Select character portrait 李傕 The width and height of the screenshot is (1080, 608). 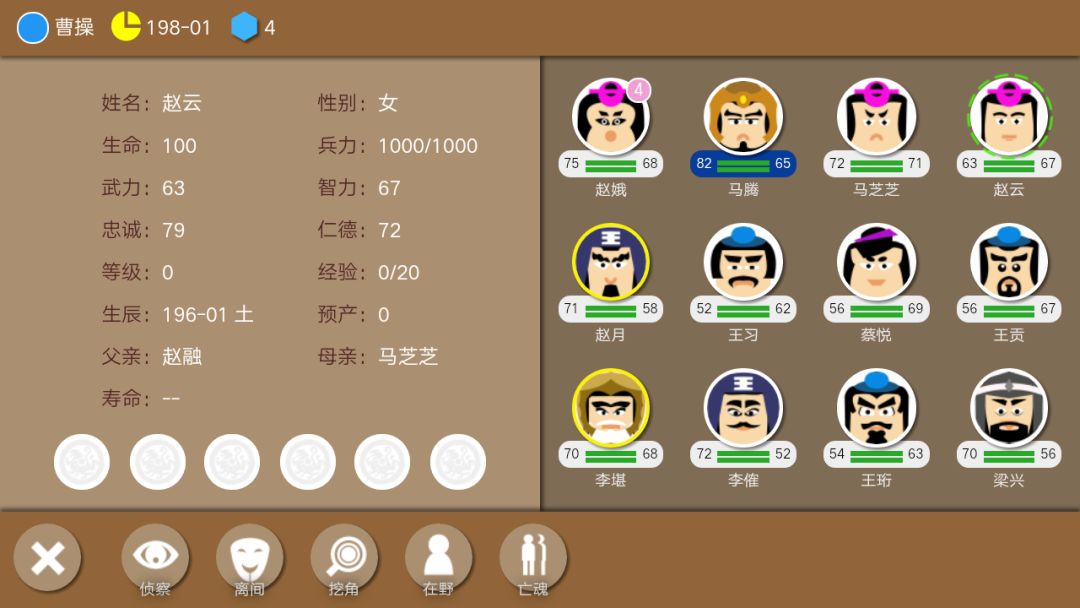(x=743, y=408)
